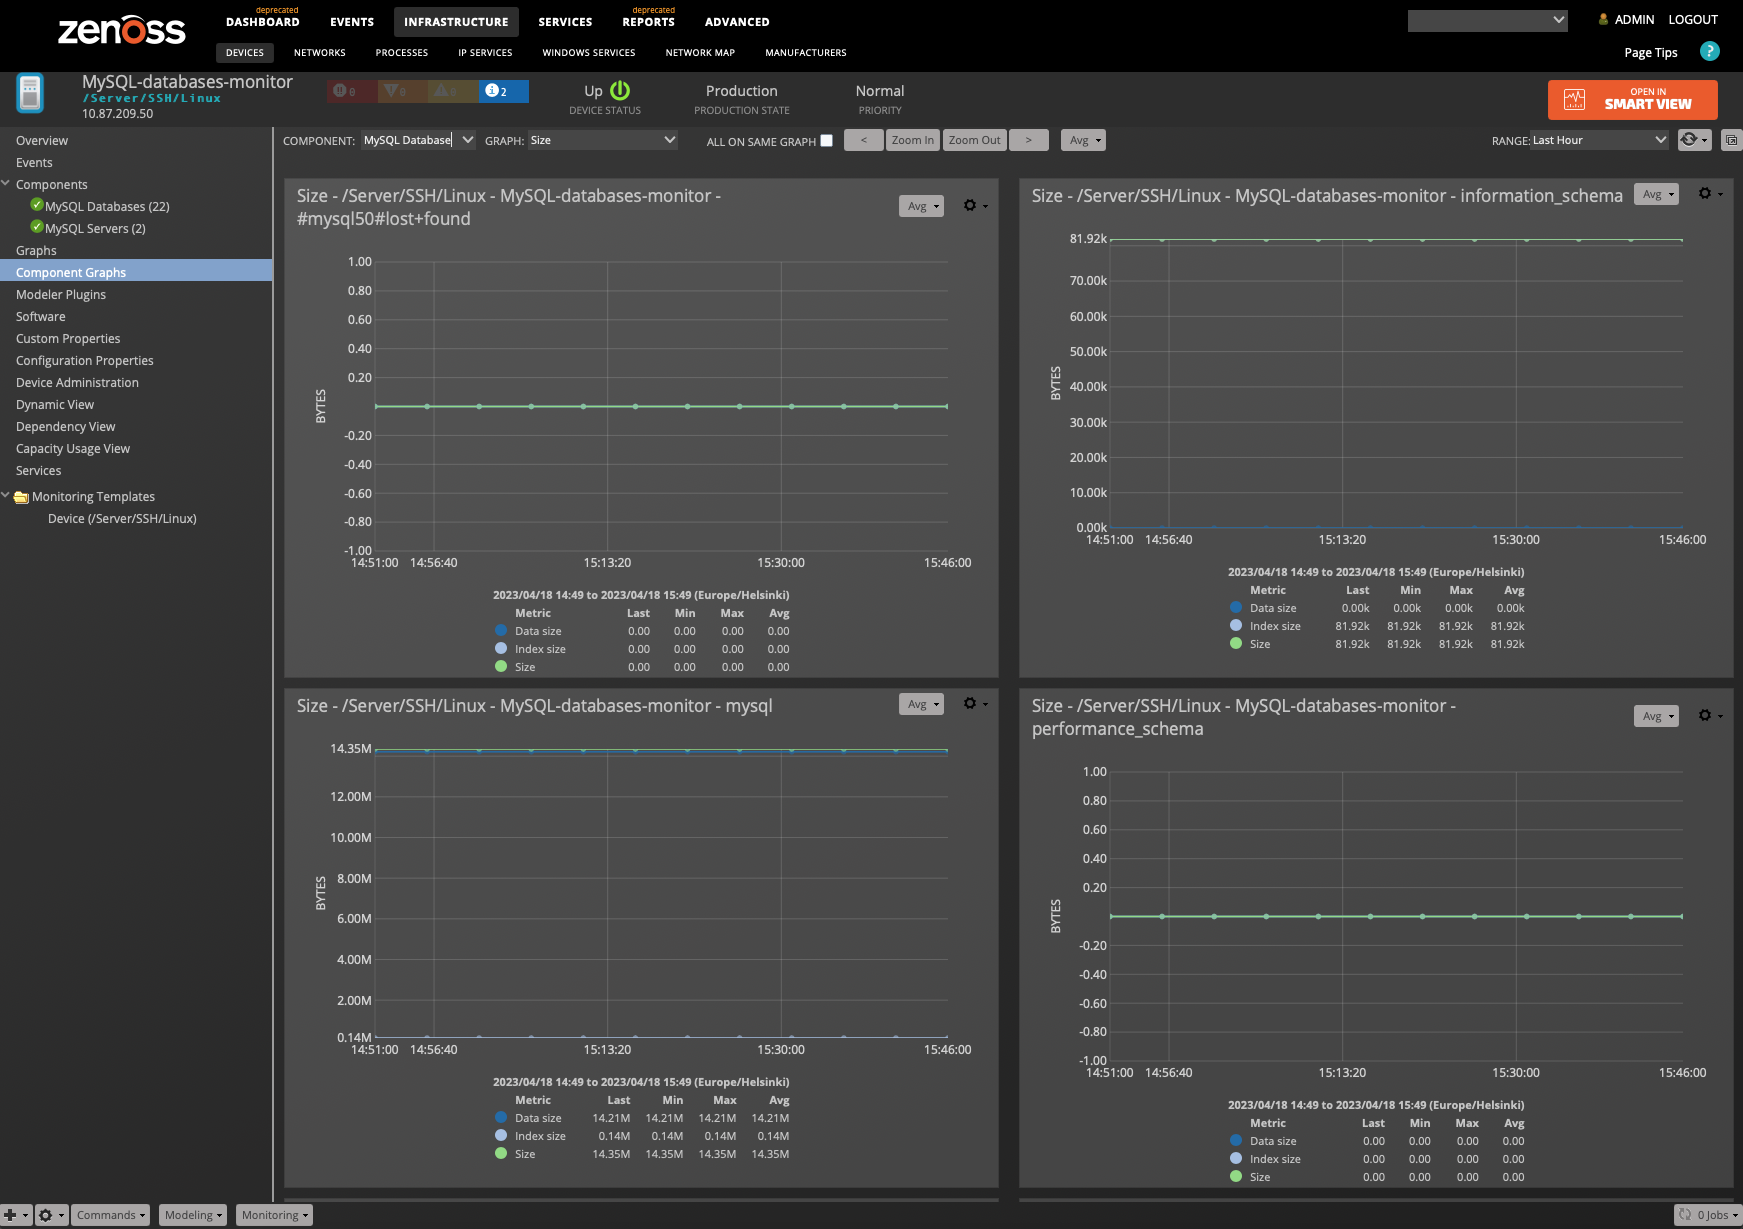Open gear menu of mysql graph
This screenshot has height=1229, width=1743.
[x=975, y=703]
